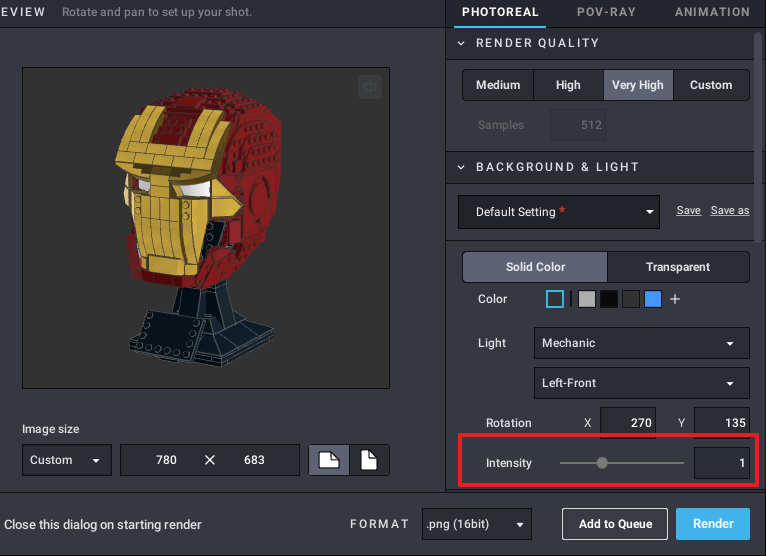The image size is (766, 556).
Task: Select Medium render quality
Action: 498,85
